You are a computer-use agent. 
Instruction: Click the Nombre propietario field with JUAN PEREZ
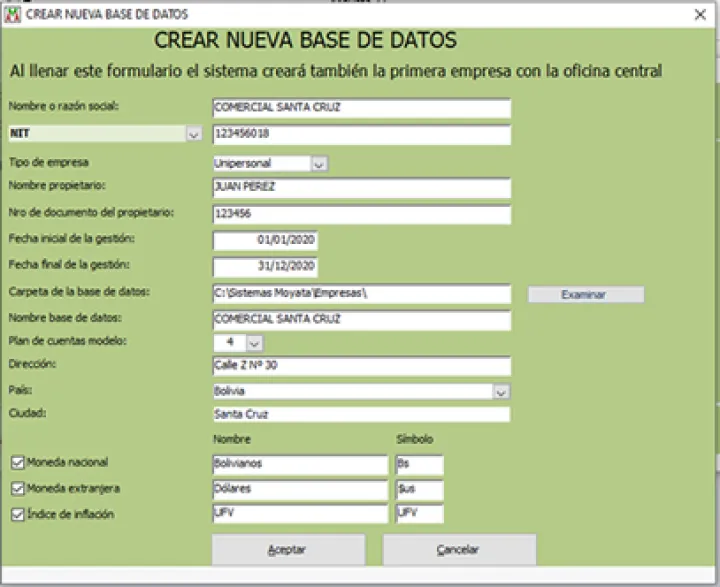click(361, 187)
